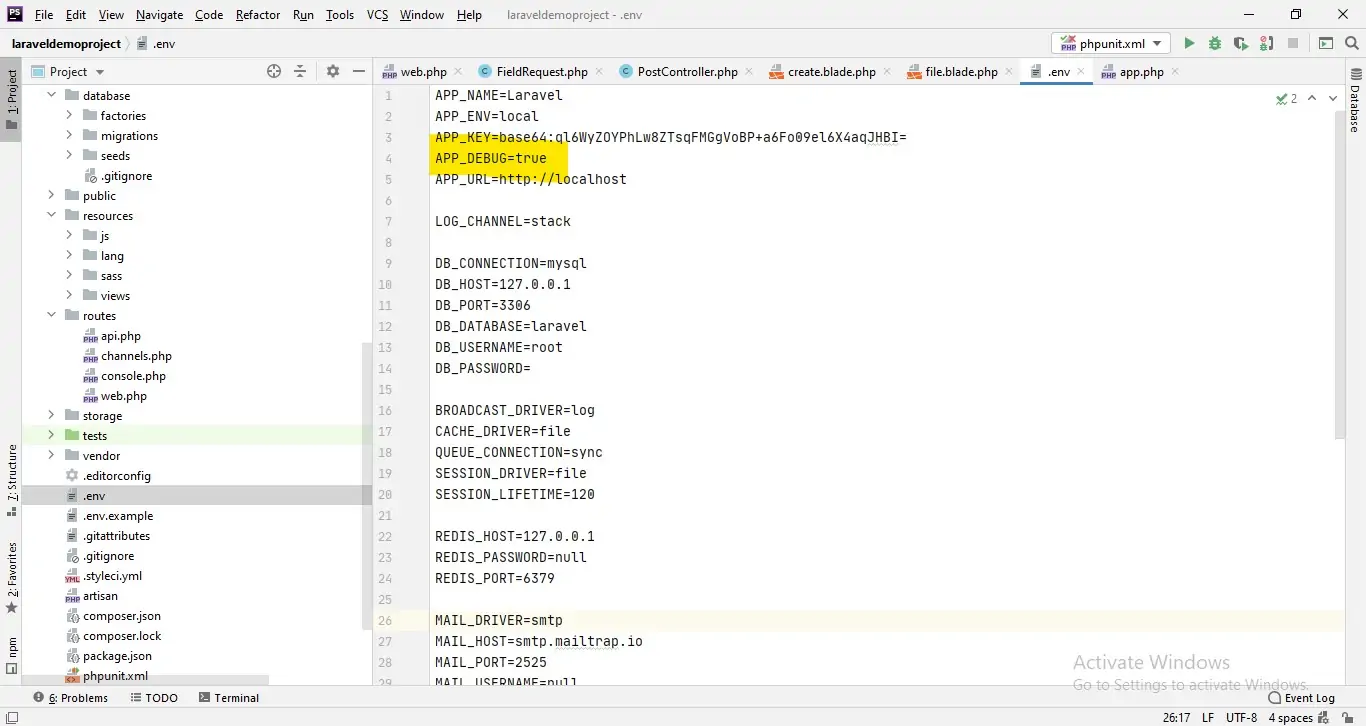Select web.php in the routes folder
Viewport: 1366px width, 726px height.
[124, 396]
